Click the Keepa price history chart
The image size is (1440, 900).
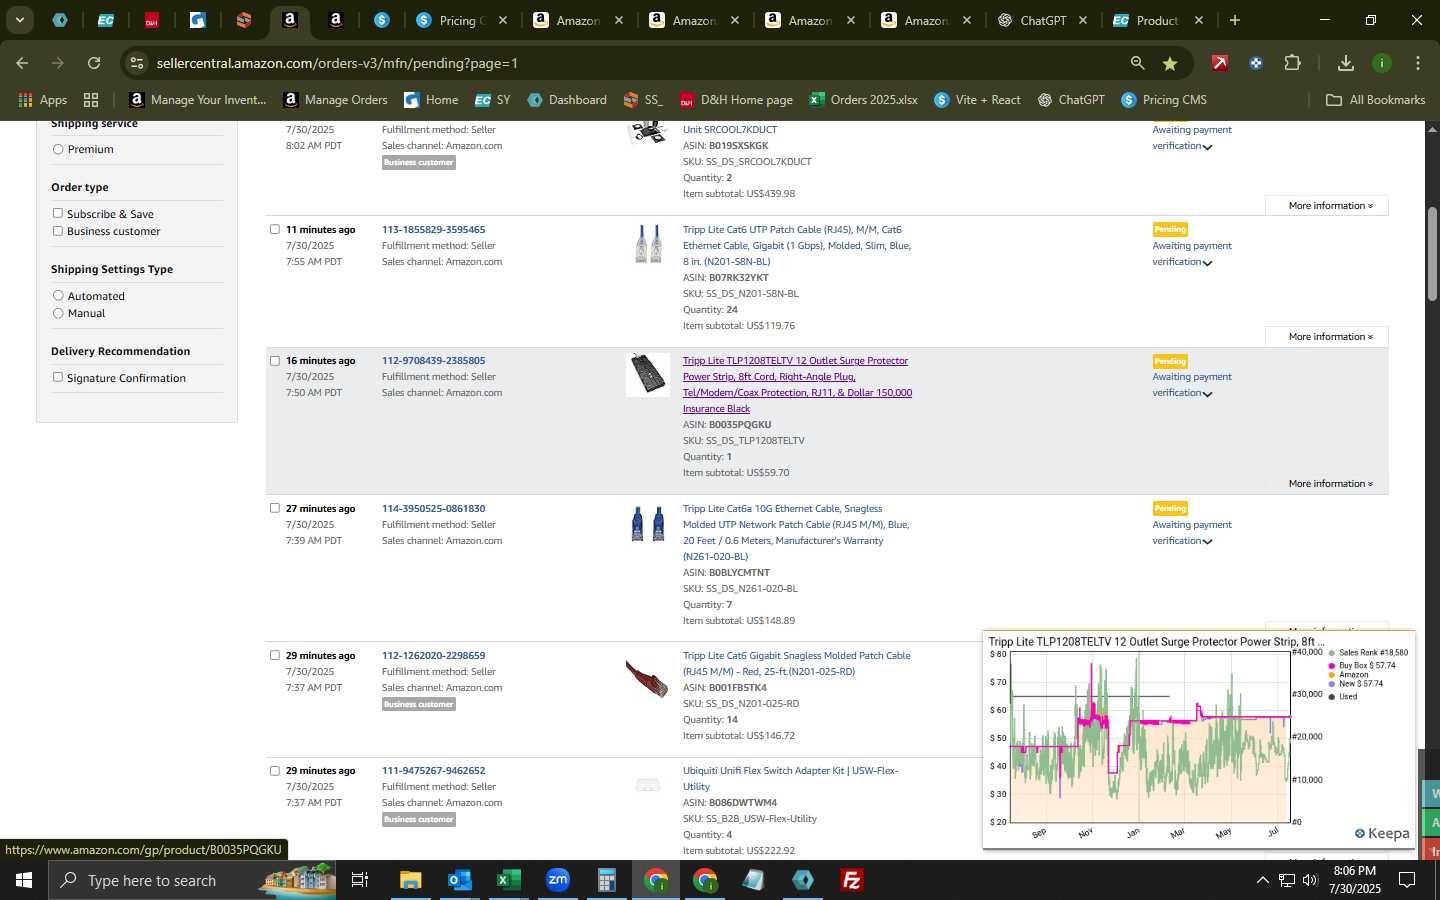(x=1199, y=740)
